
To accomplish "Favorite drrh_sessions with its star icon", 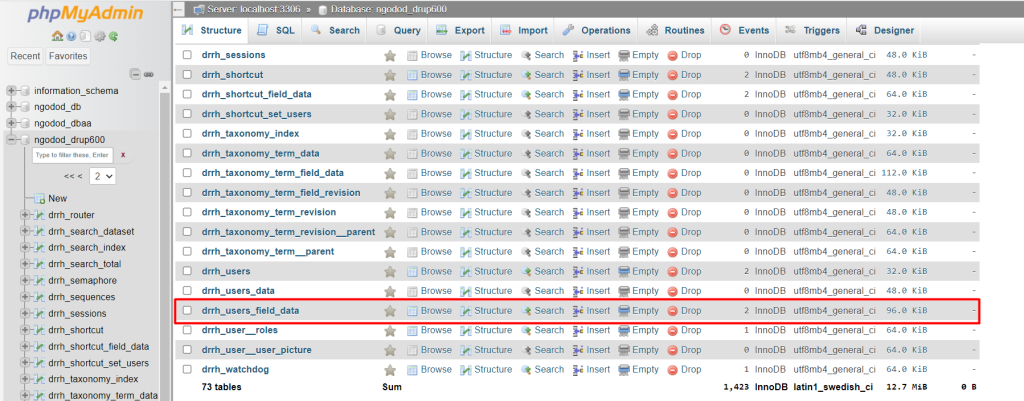I will point(390,56).
